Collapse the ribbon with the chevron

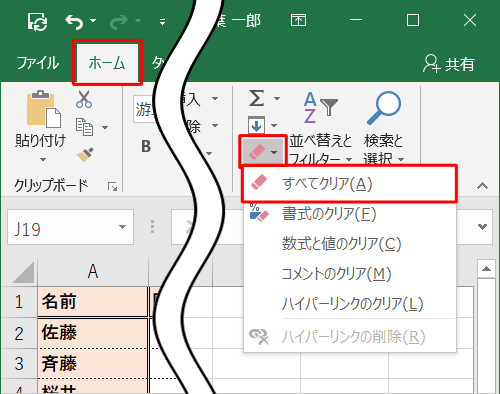click(482, 186)
